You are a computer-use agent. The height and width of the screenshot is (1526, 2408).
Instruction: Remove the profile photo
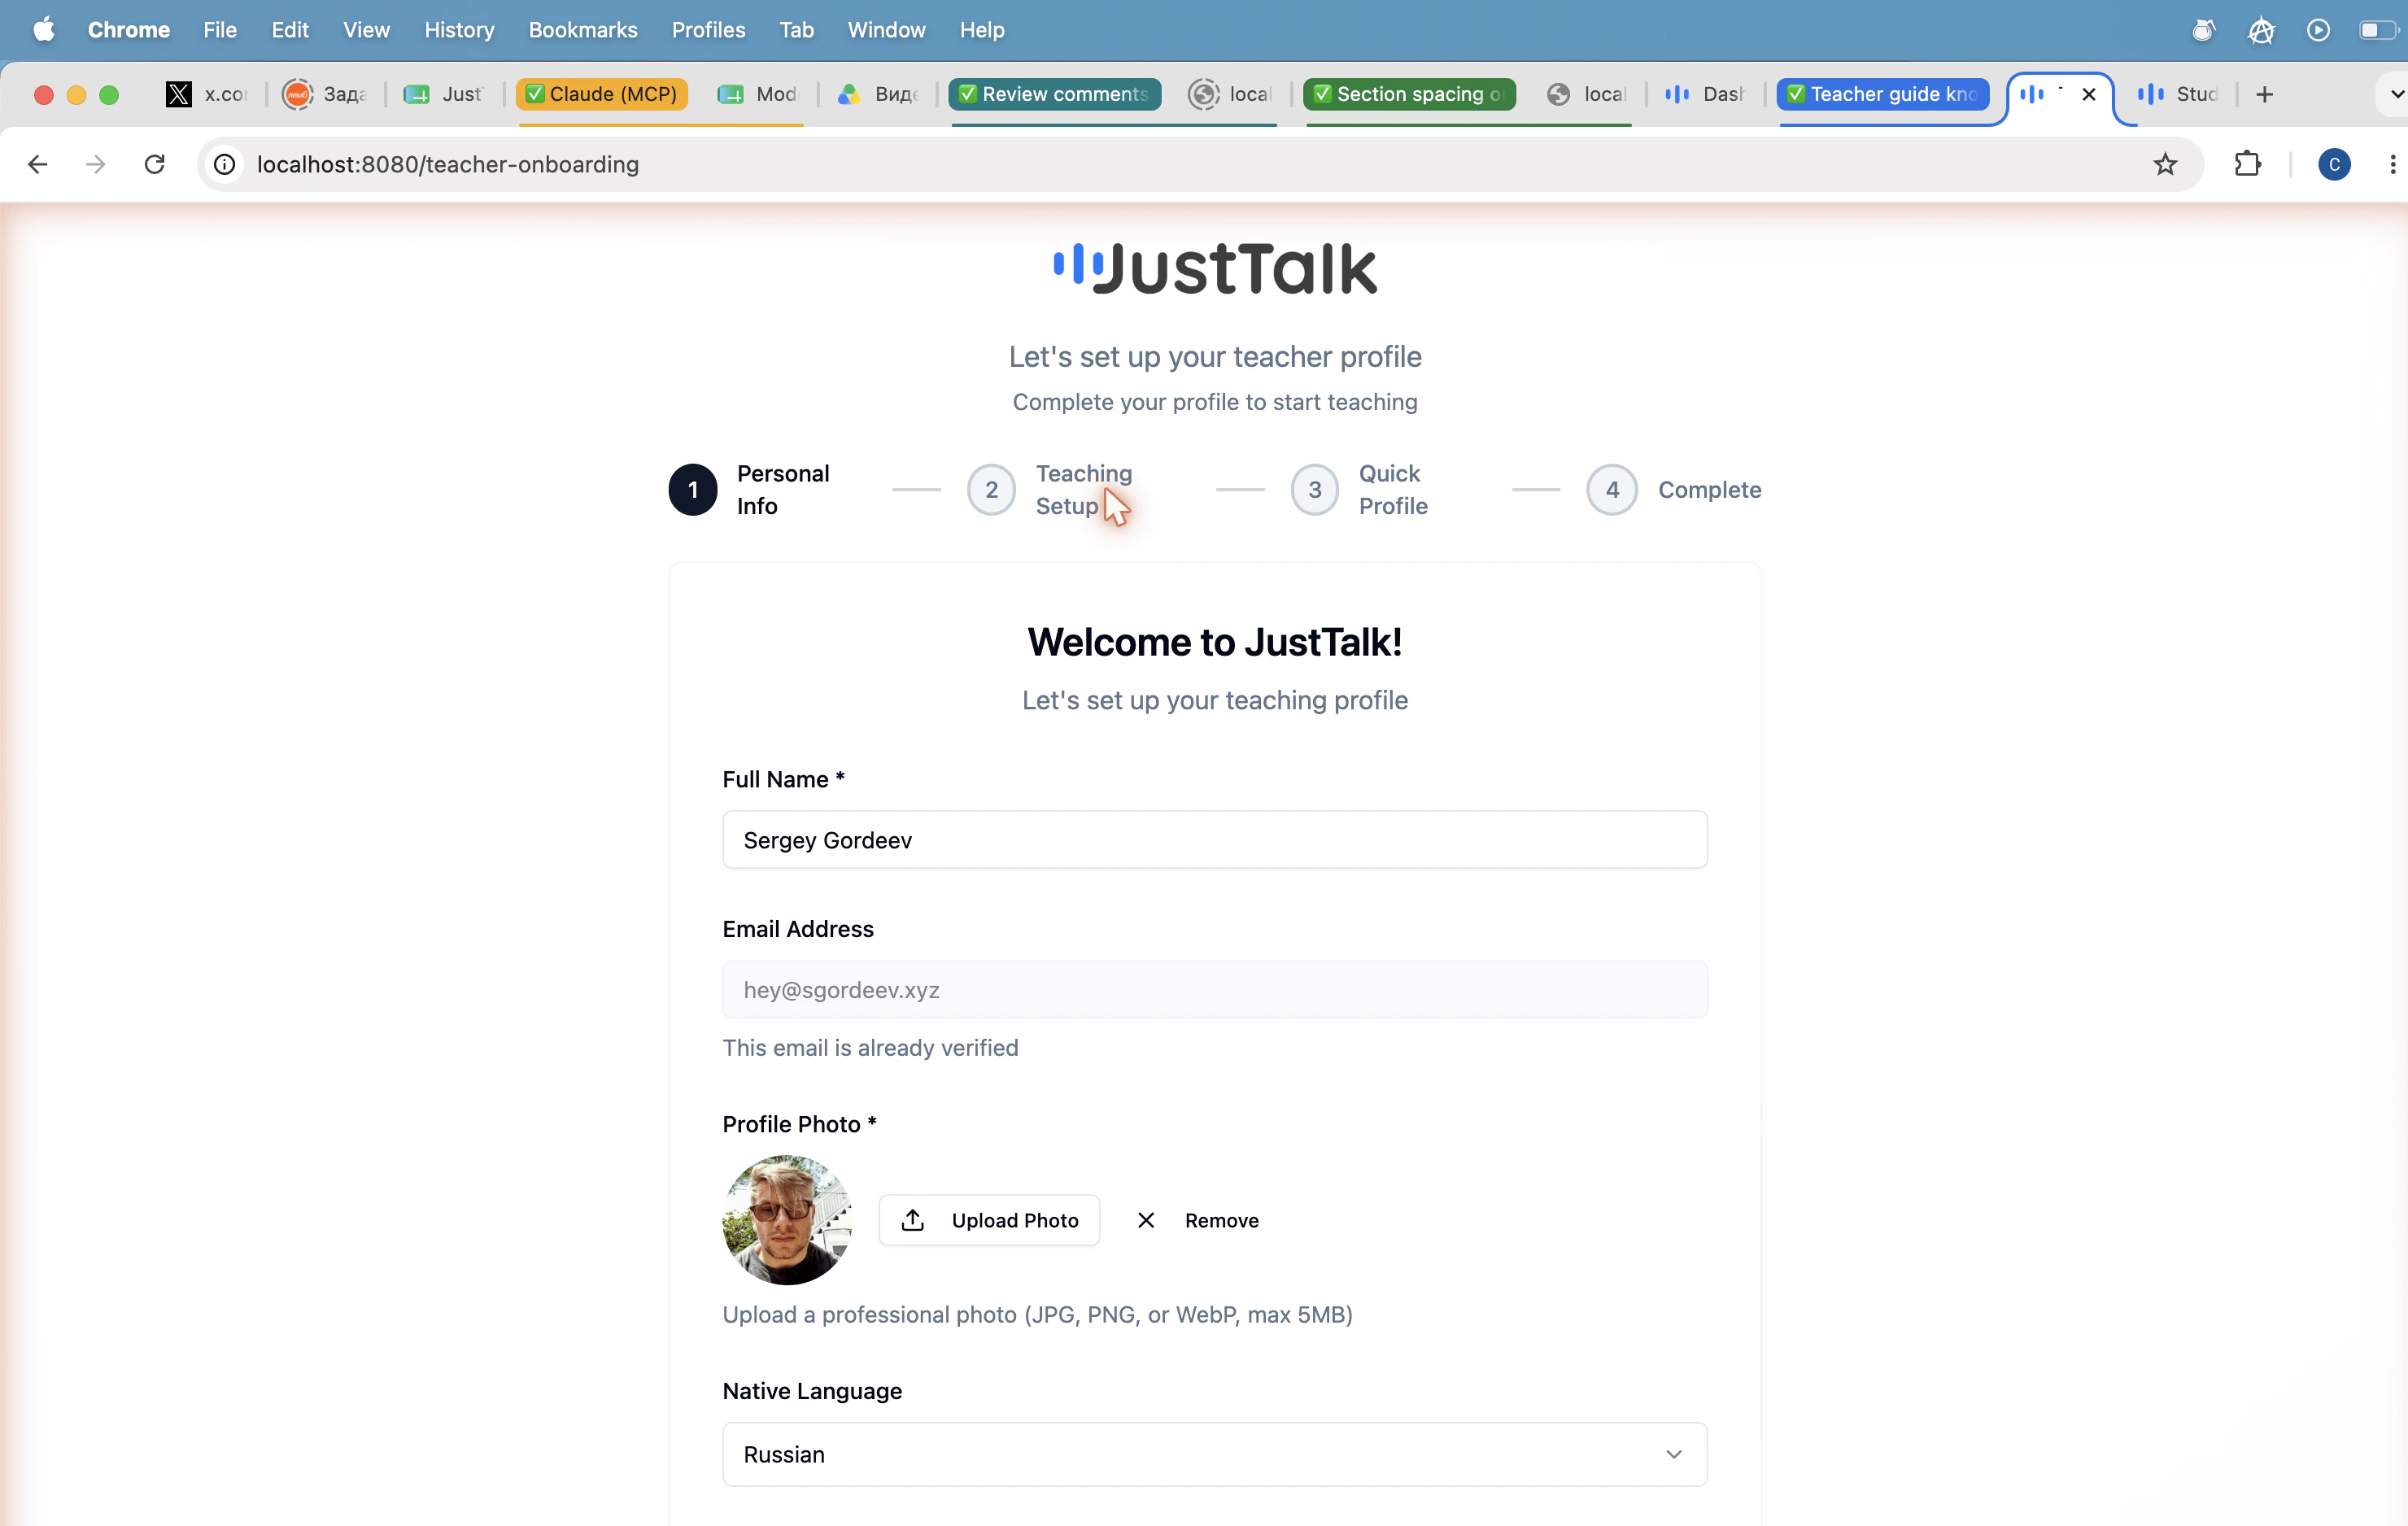pyautogui.click(x=1198, y=1220)
